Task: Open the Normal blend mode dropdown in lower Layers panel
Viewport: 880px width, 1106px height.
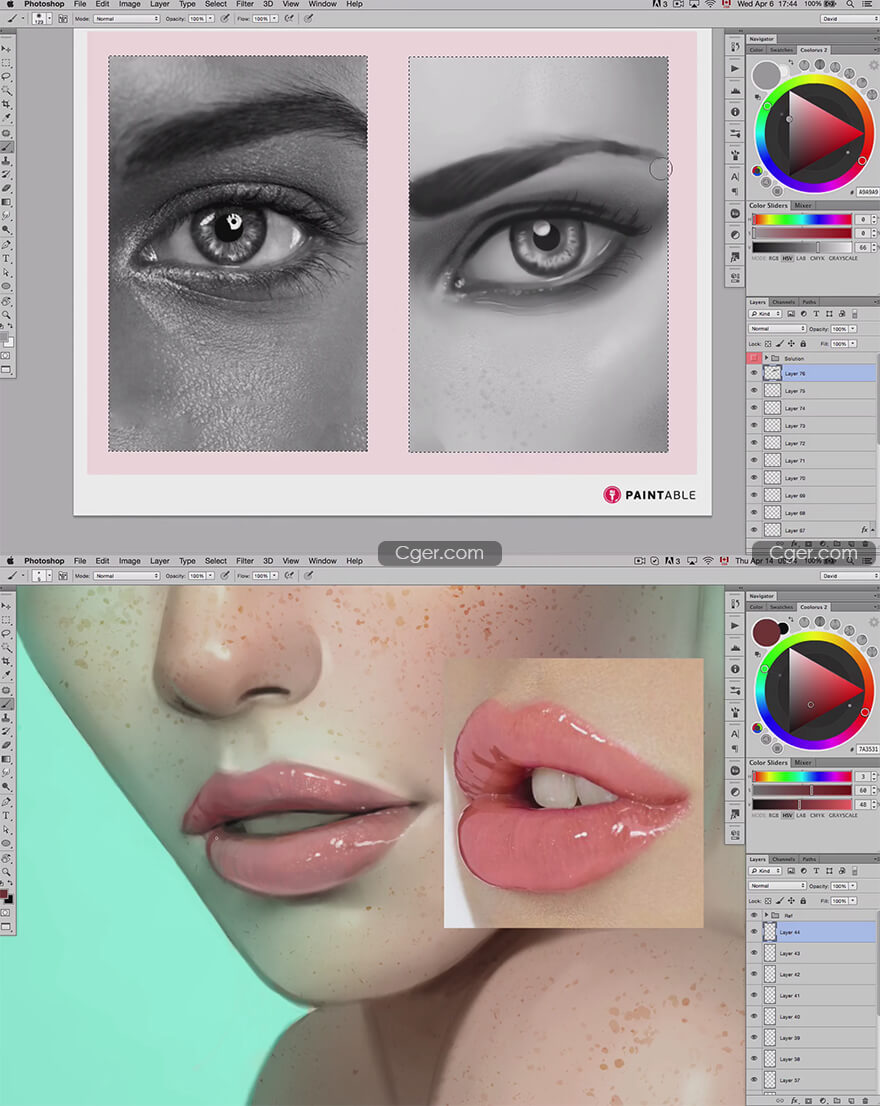Action: (x=777, y=886)
